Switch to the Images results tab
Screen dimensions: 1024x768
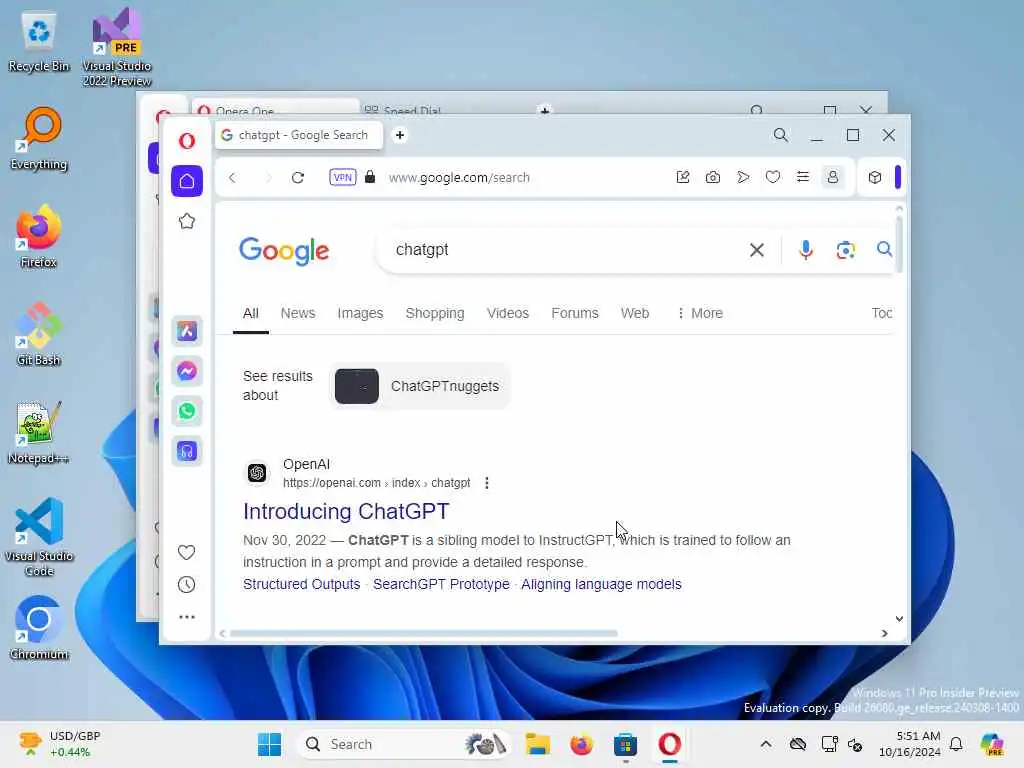pyautogui.click(x=360, y=313)
